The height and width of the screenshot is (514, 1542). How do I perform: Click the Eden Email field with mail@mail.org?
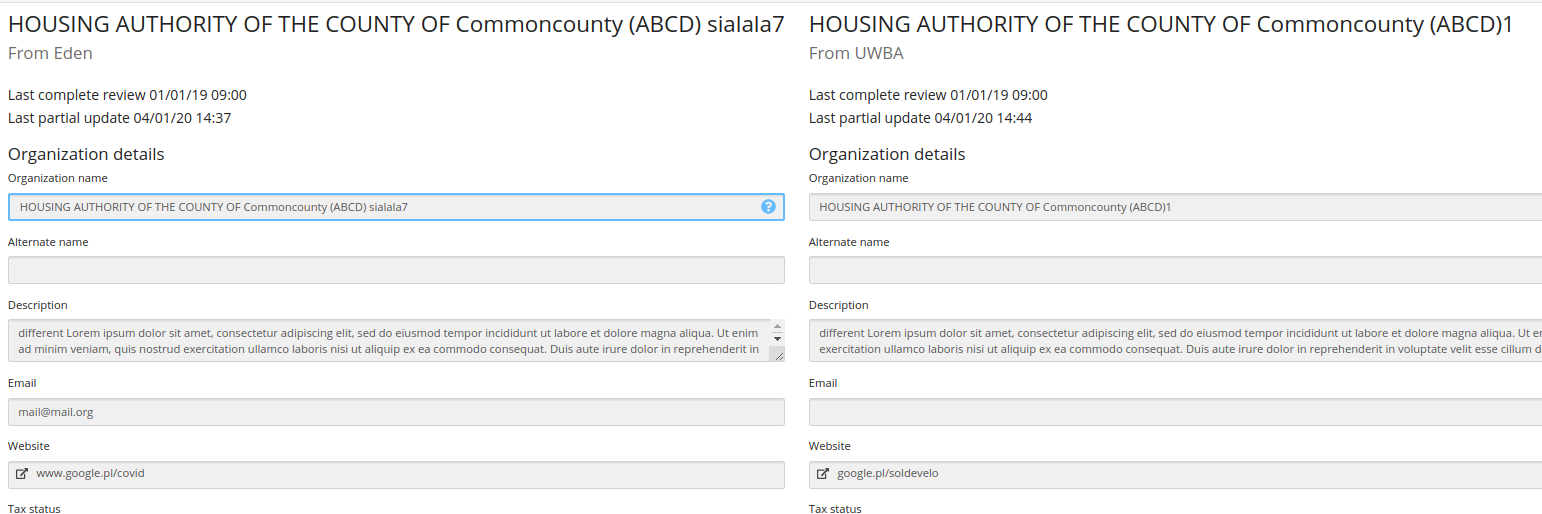pos(396,412)
